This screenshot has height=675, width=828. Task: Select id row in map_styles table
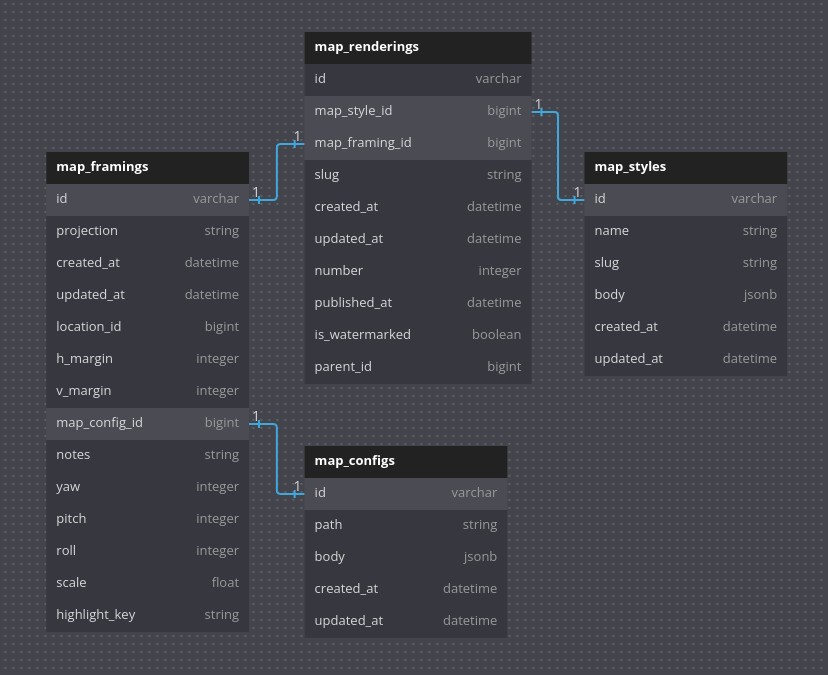click(685, 200)
